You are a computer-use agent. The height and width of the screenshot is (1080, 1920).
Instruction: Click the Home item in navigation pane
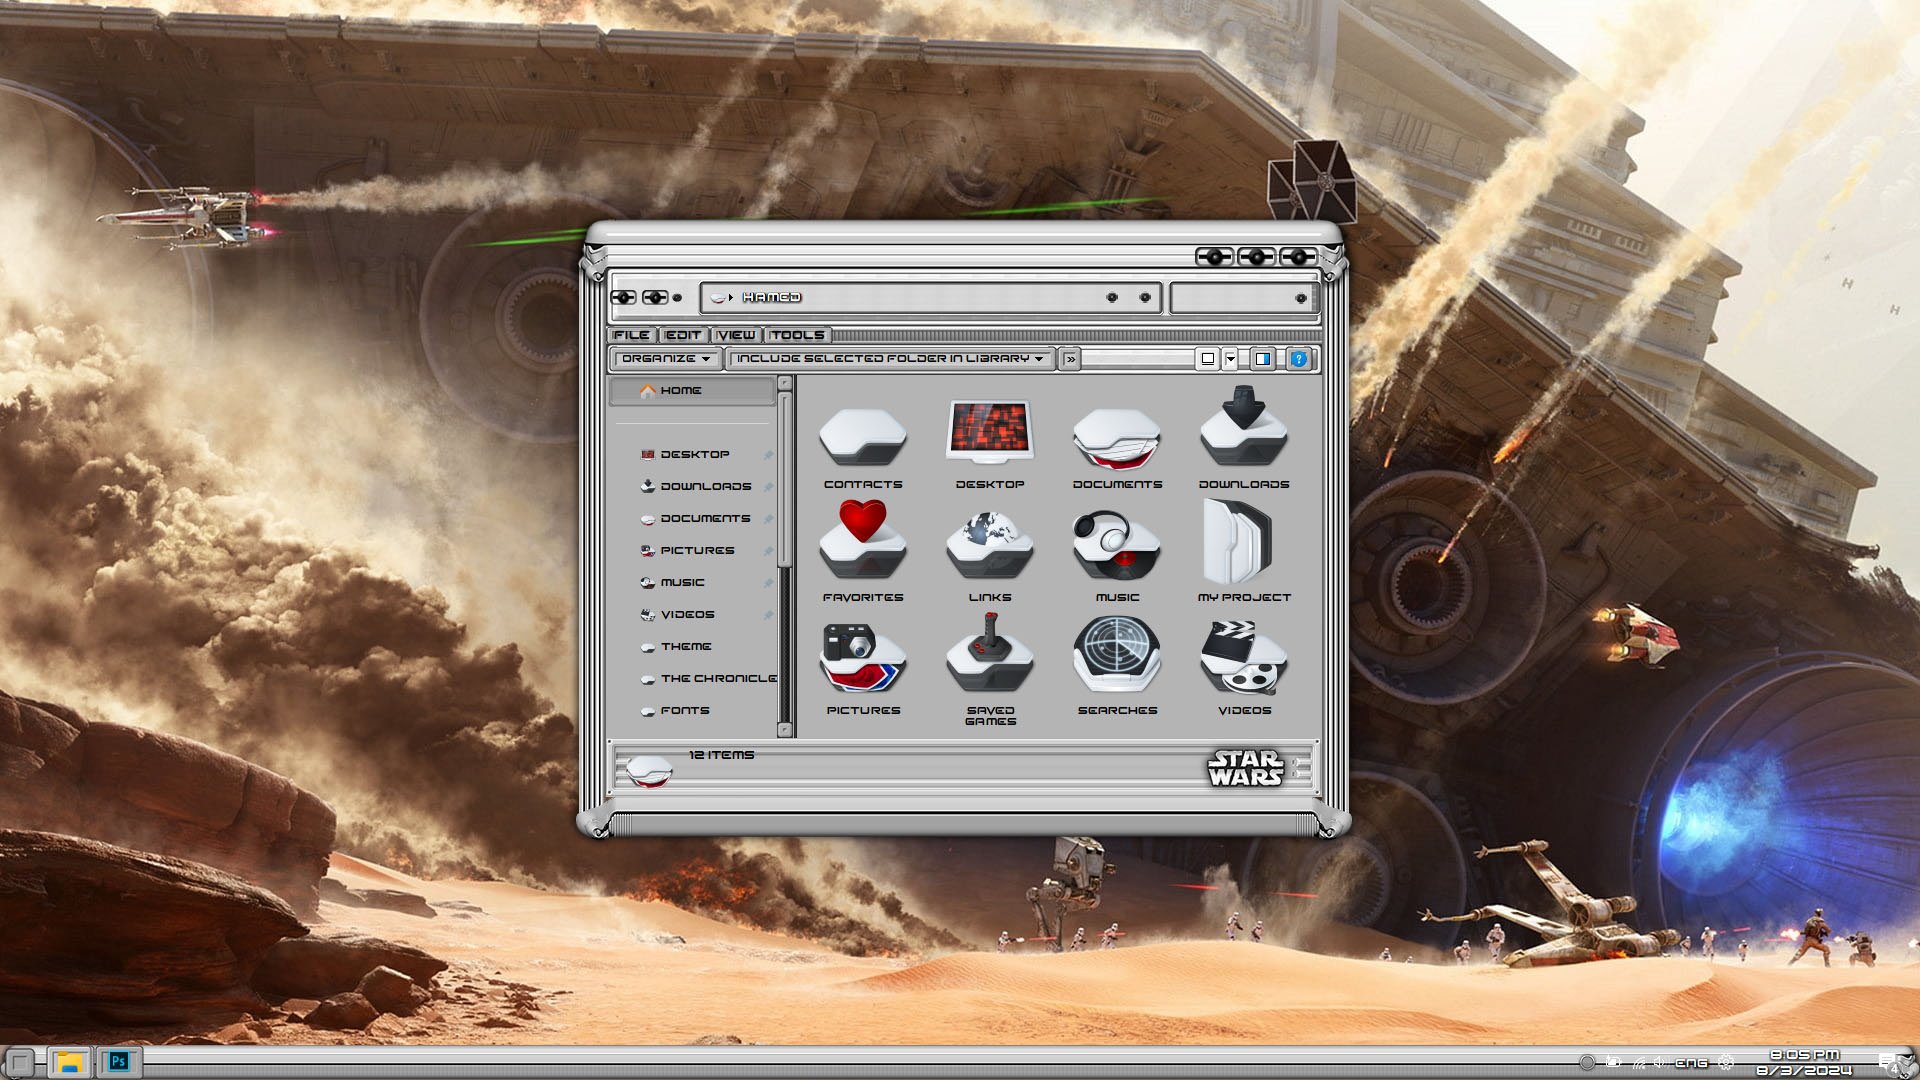point(680,391)
